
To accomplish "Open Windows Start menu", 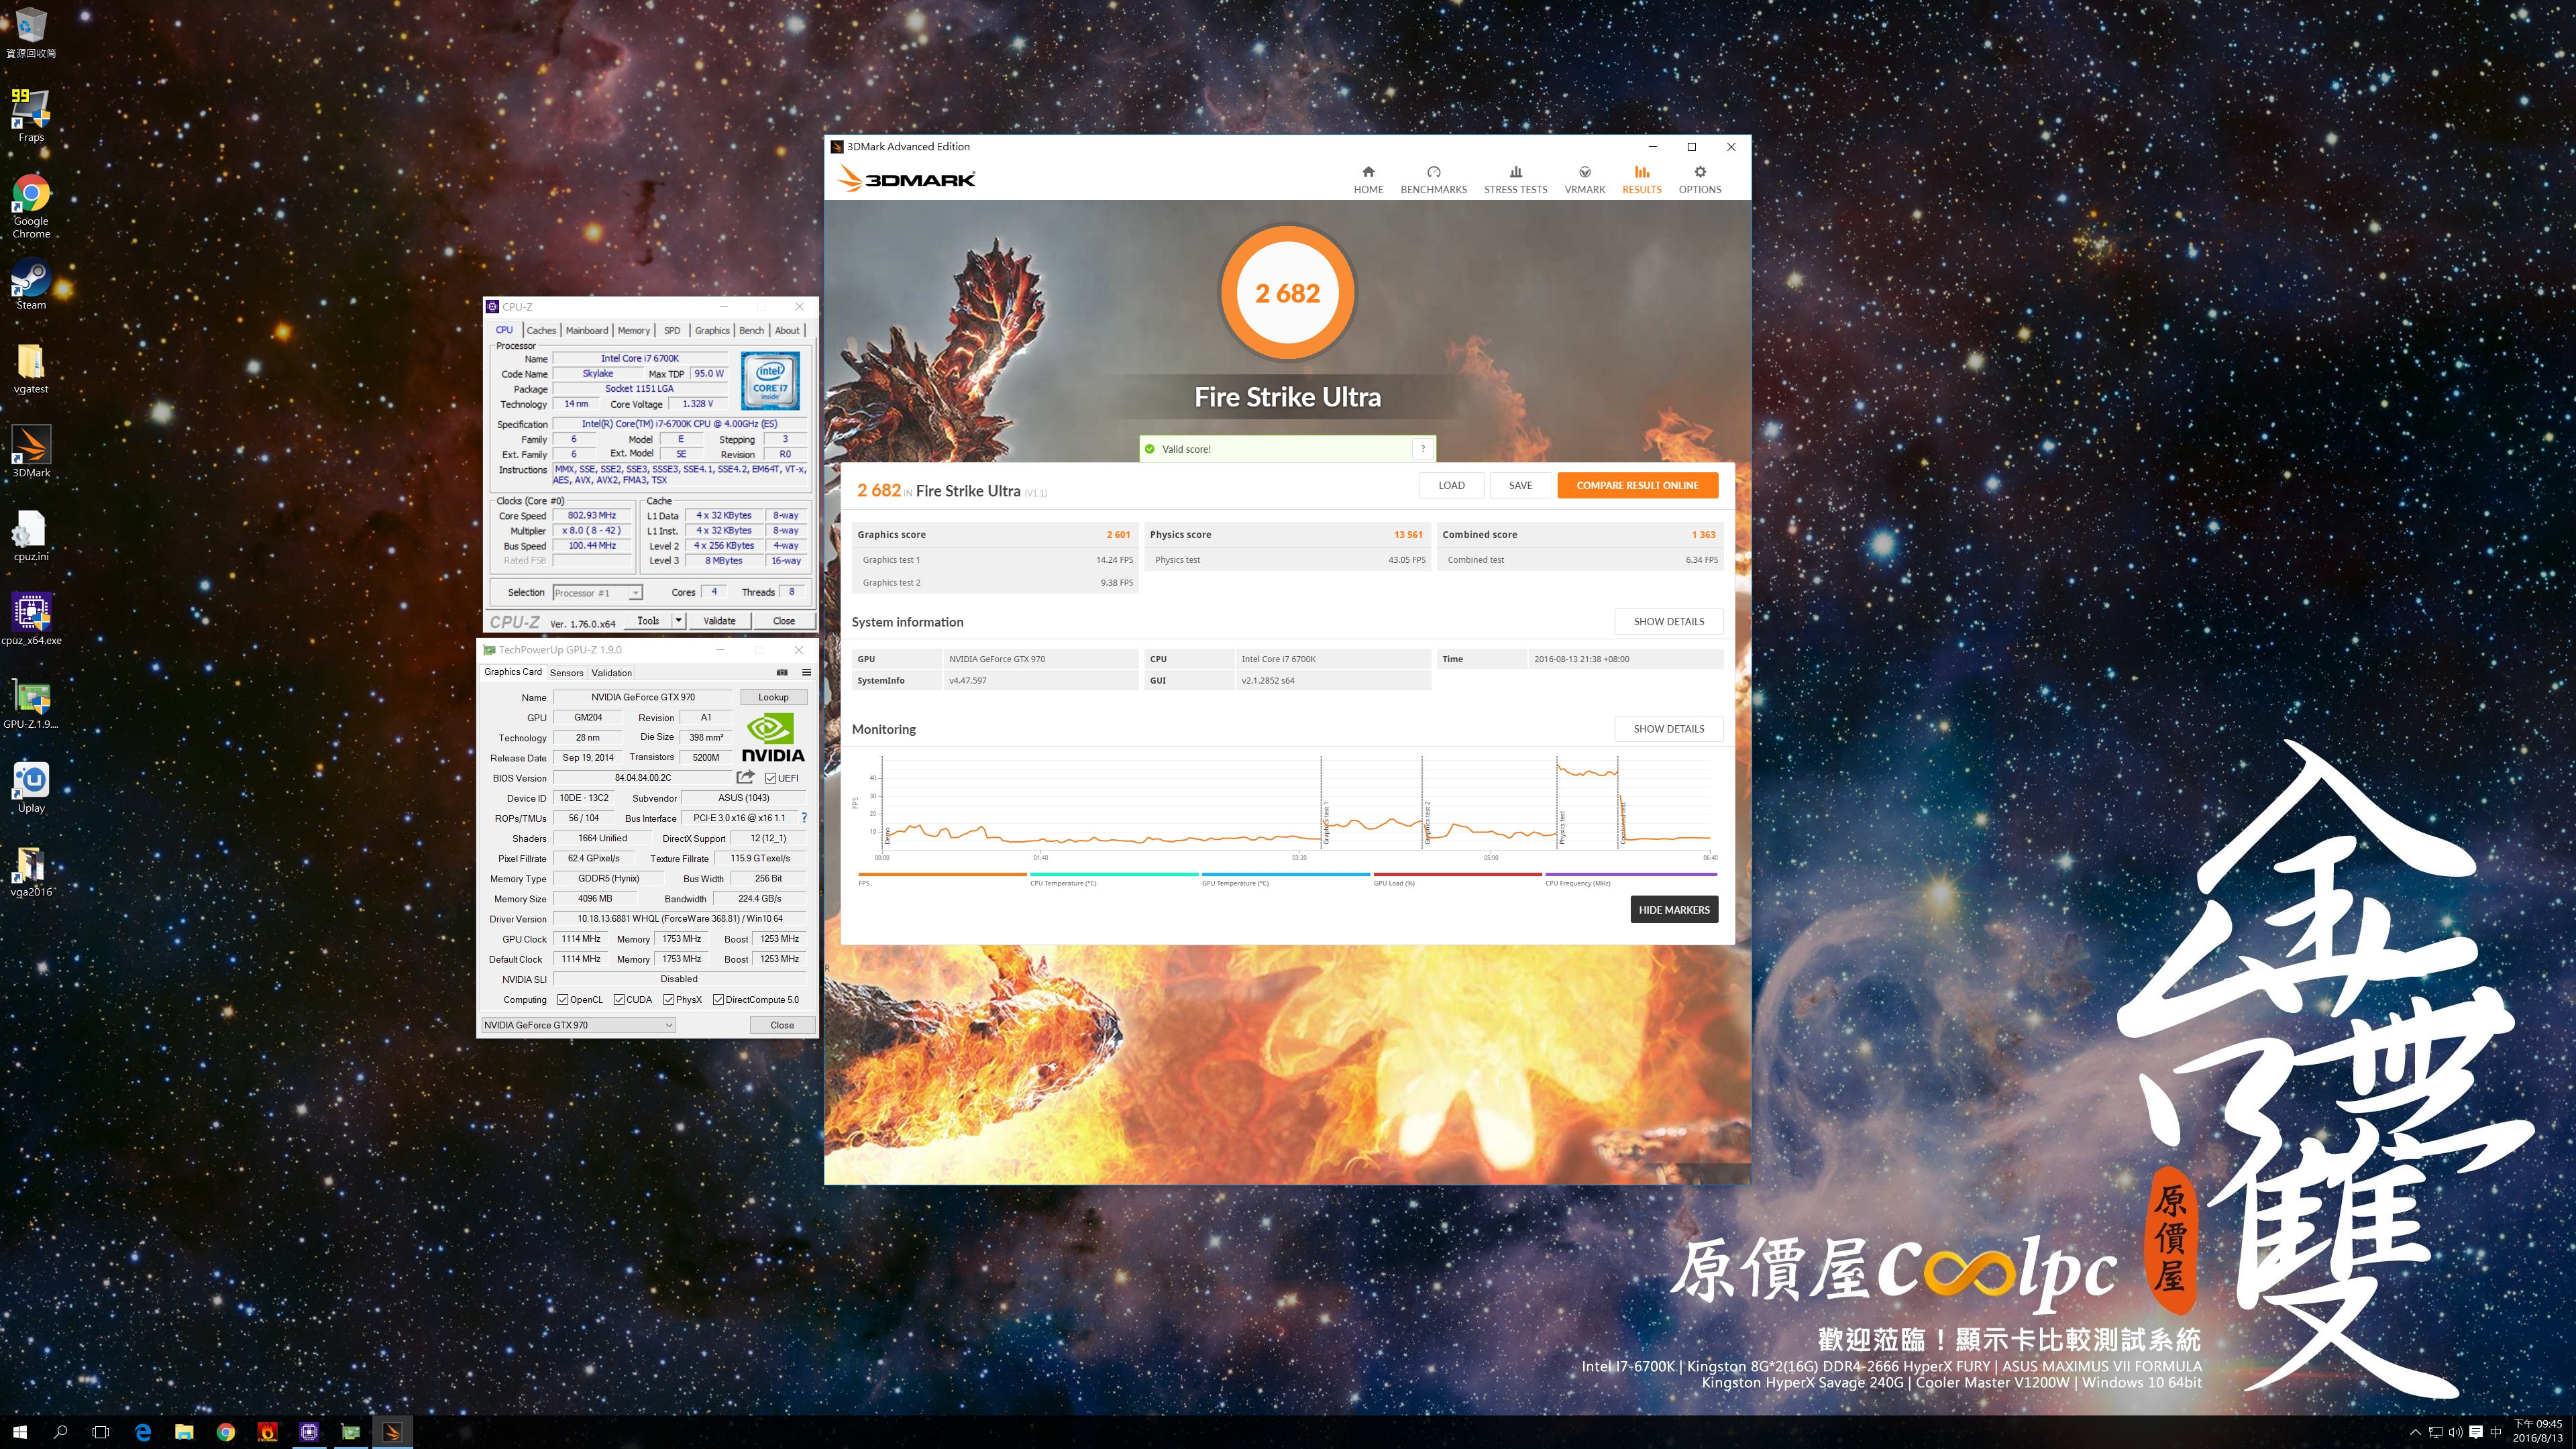I will pyautogui.click(x=20, y=1432).
